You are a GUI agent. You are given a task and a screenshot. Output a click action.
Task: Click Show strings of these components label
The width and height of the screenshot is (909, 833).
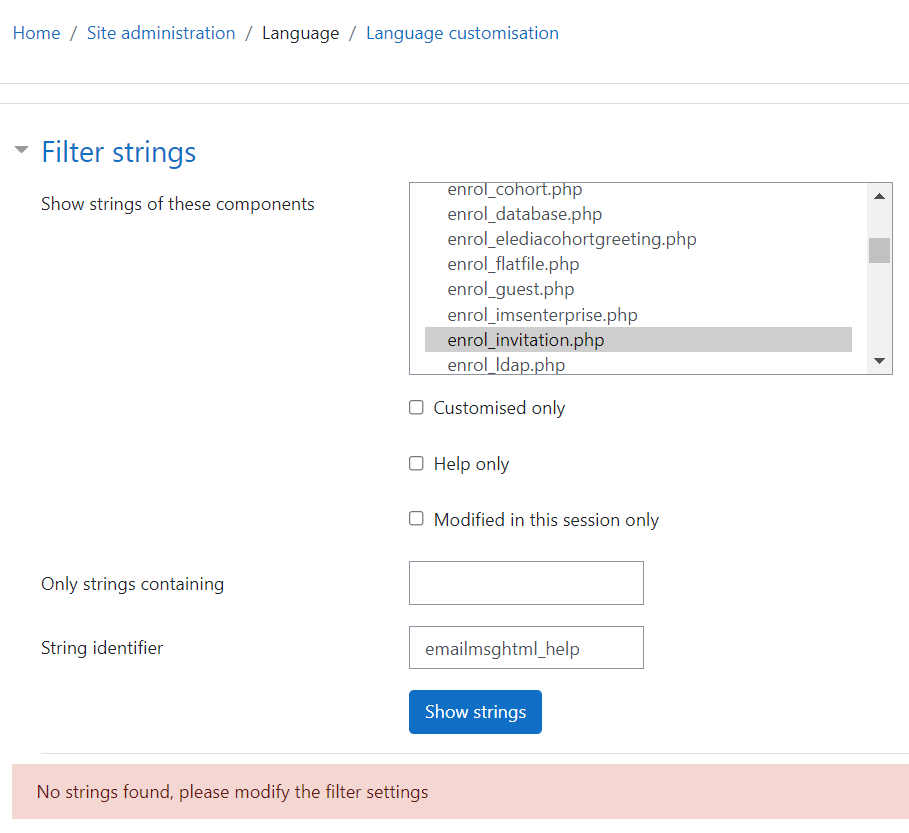[x=177, y=204]
